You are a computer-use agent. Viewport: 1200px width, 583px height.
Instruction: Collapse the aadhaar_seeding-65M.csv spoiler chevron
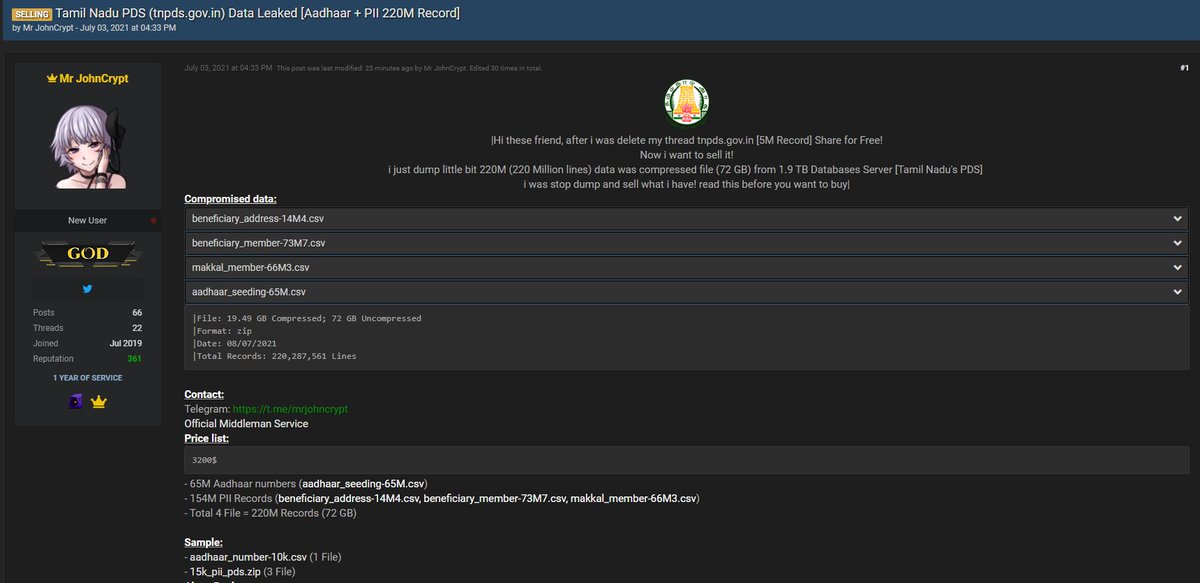pos(1177,292)
